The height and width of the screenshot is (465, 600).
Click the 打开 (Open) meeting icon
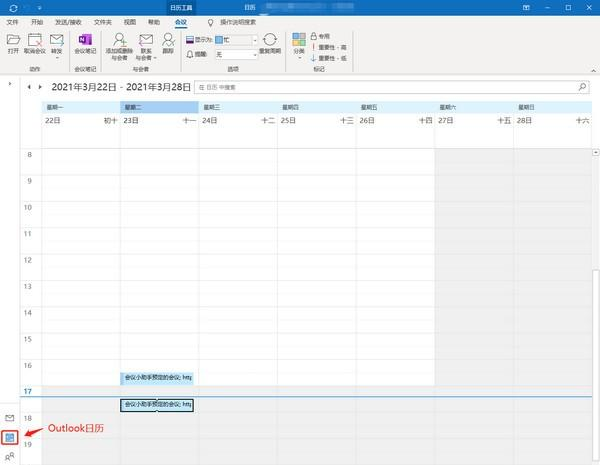tap(13, 41)
